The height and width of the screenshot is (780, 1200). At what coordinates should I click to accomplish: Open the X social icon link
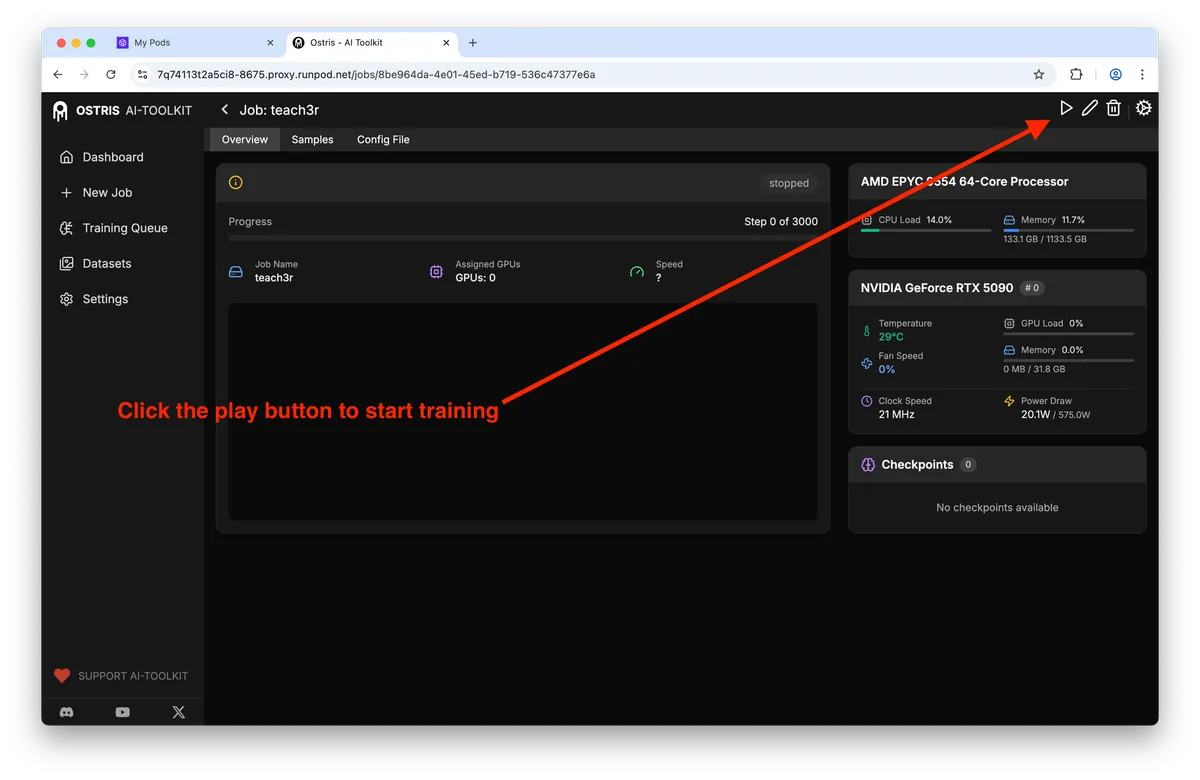point(178,712)
